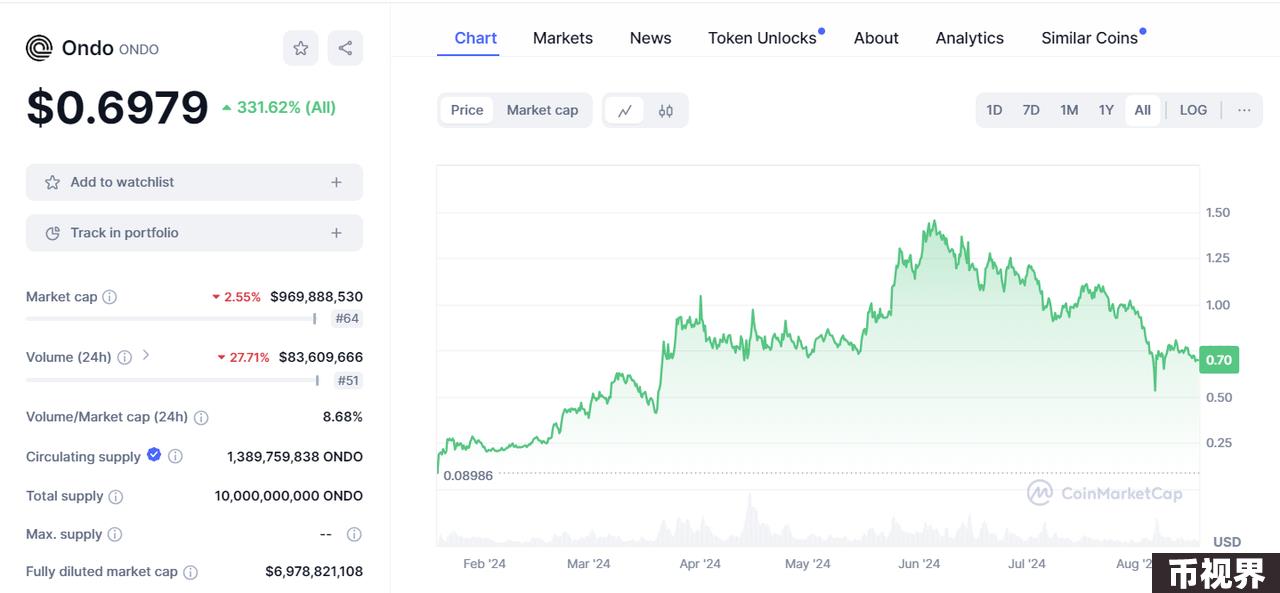
Task: Click the Jul '24 axis label
Action: click(1027, 564)
